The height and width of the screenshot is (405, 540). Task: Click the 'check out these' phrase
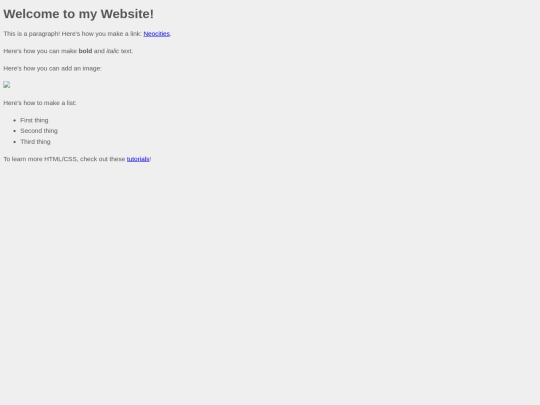click(x=102, y=159)
